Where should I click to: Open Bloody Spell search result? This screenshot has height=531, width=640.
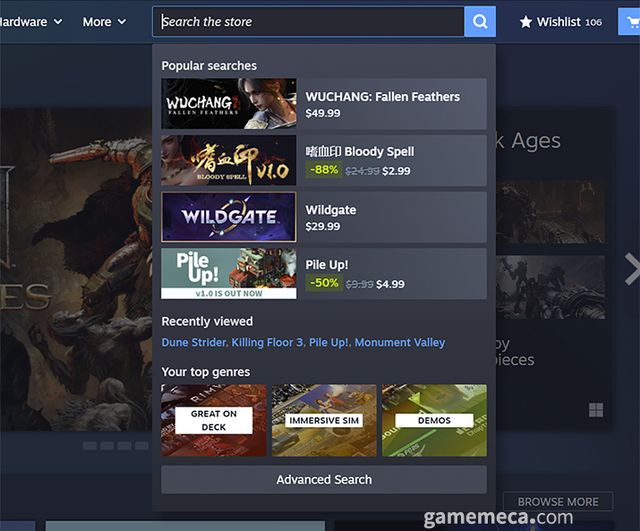390,161
